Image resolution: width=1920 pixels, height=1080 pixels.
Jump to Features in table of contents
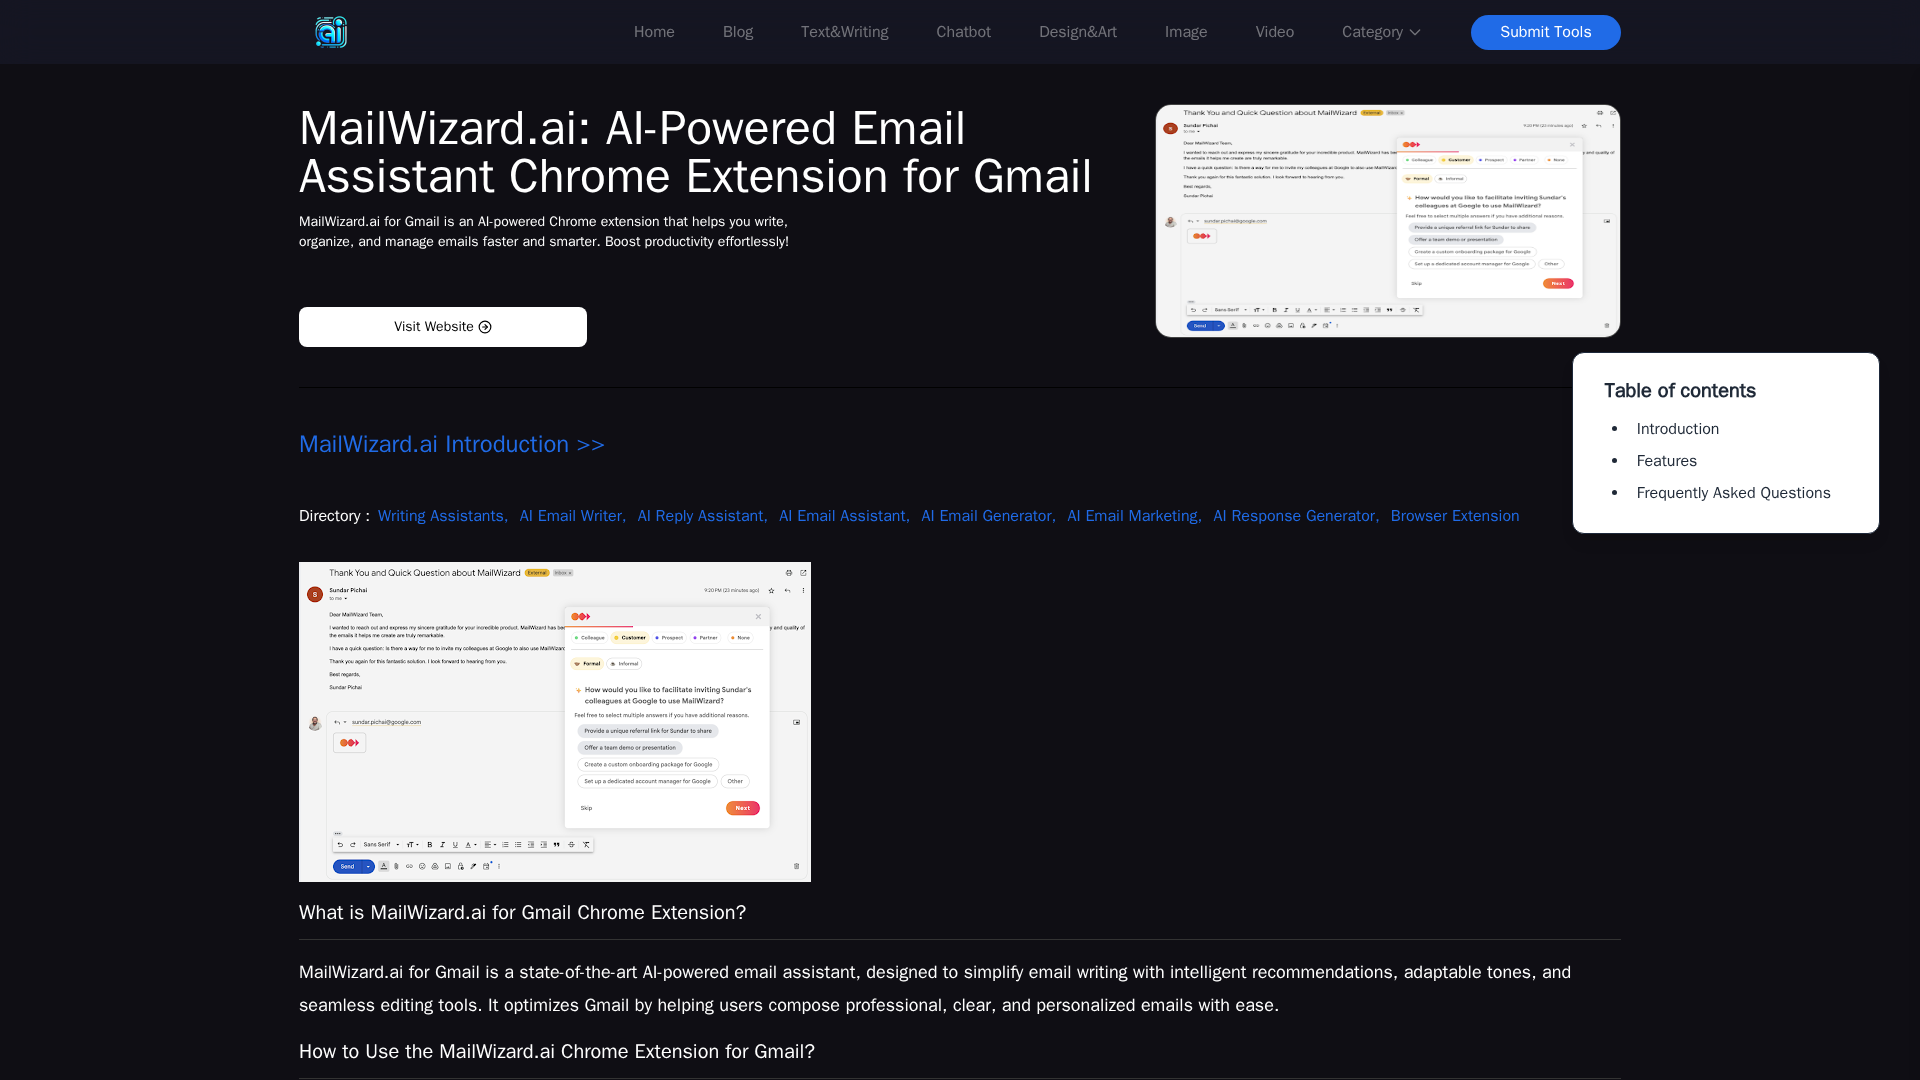click(1666, 461)
